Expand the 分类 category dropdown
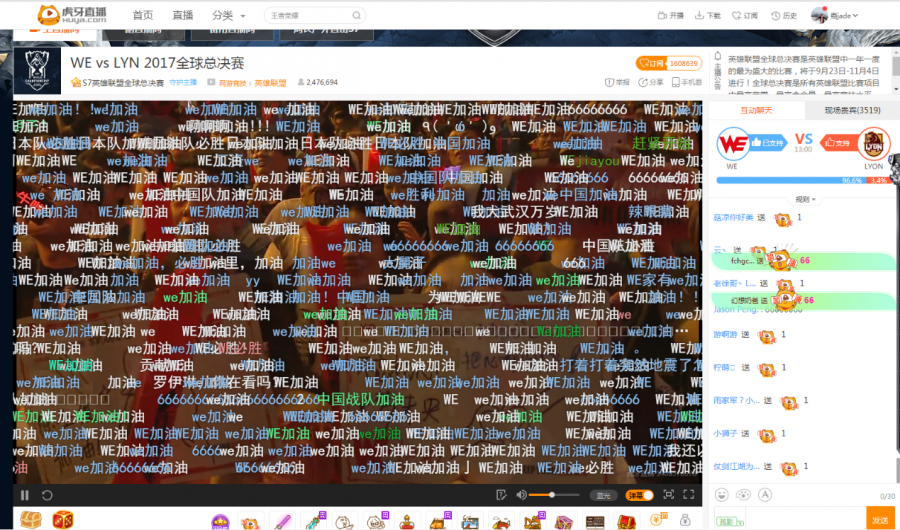The width and height of the screenshot is (900, 530). 228,16
